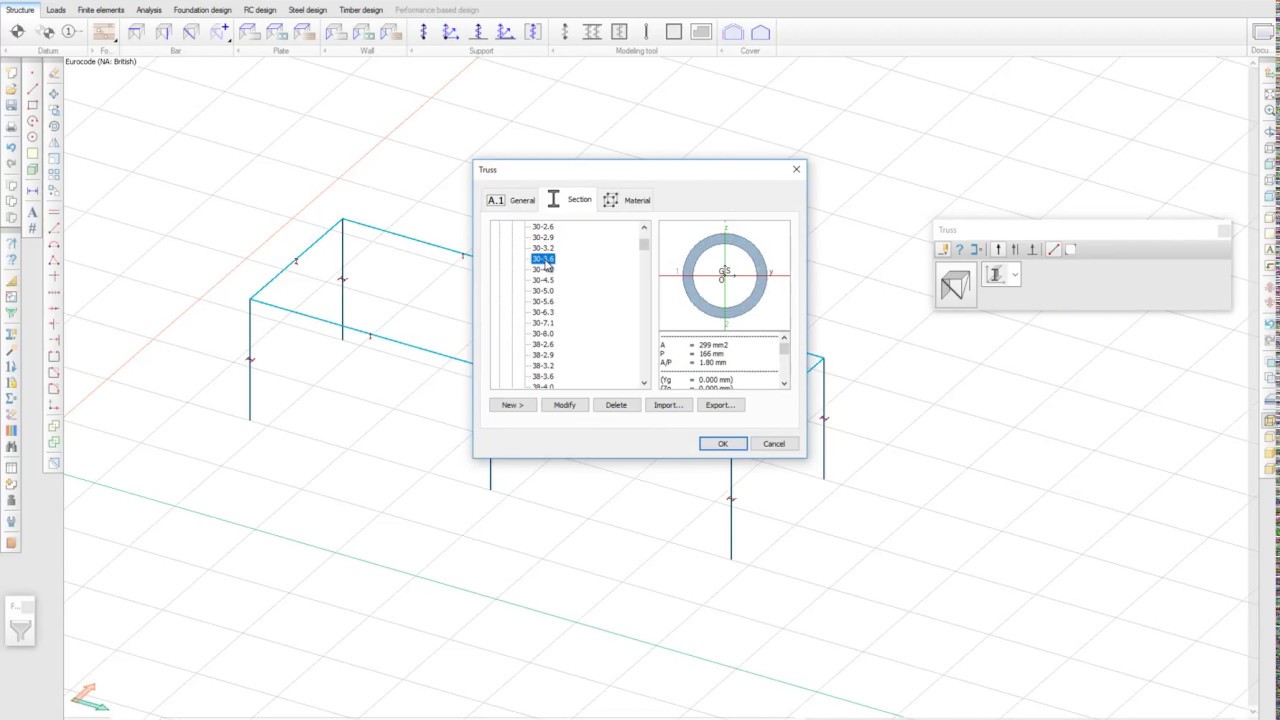
Task: Click the Import... button
Action: 668,405
